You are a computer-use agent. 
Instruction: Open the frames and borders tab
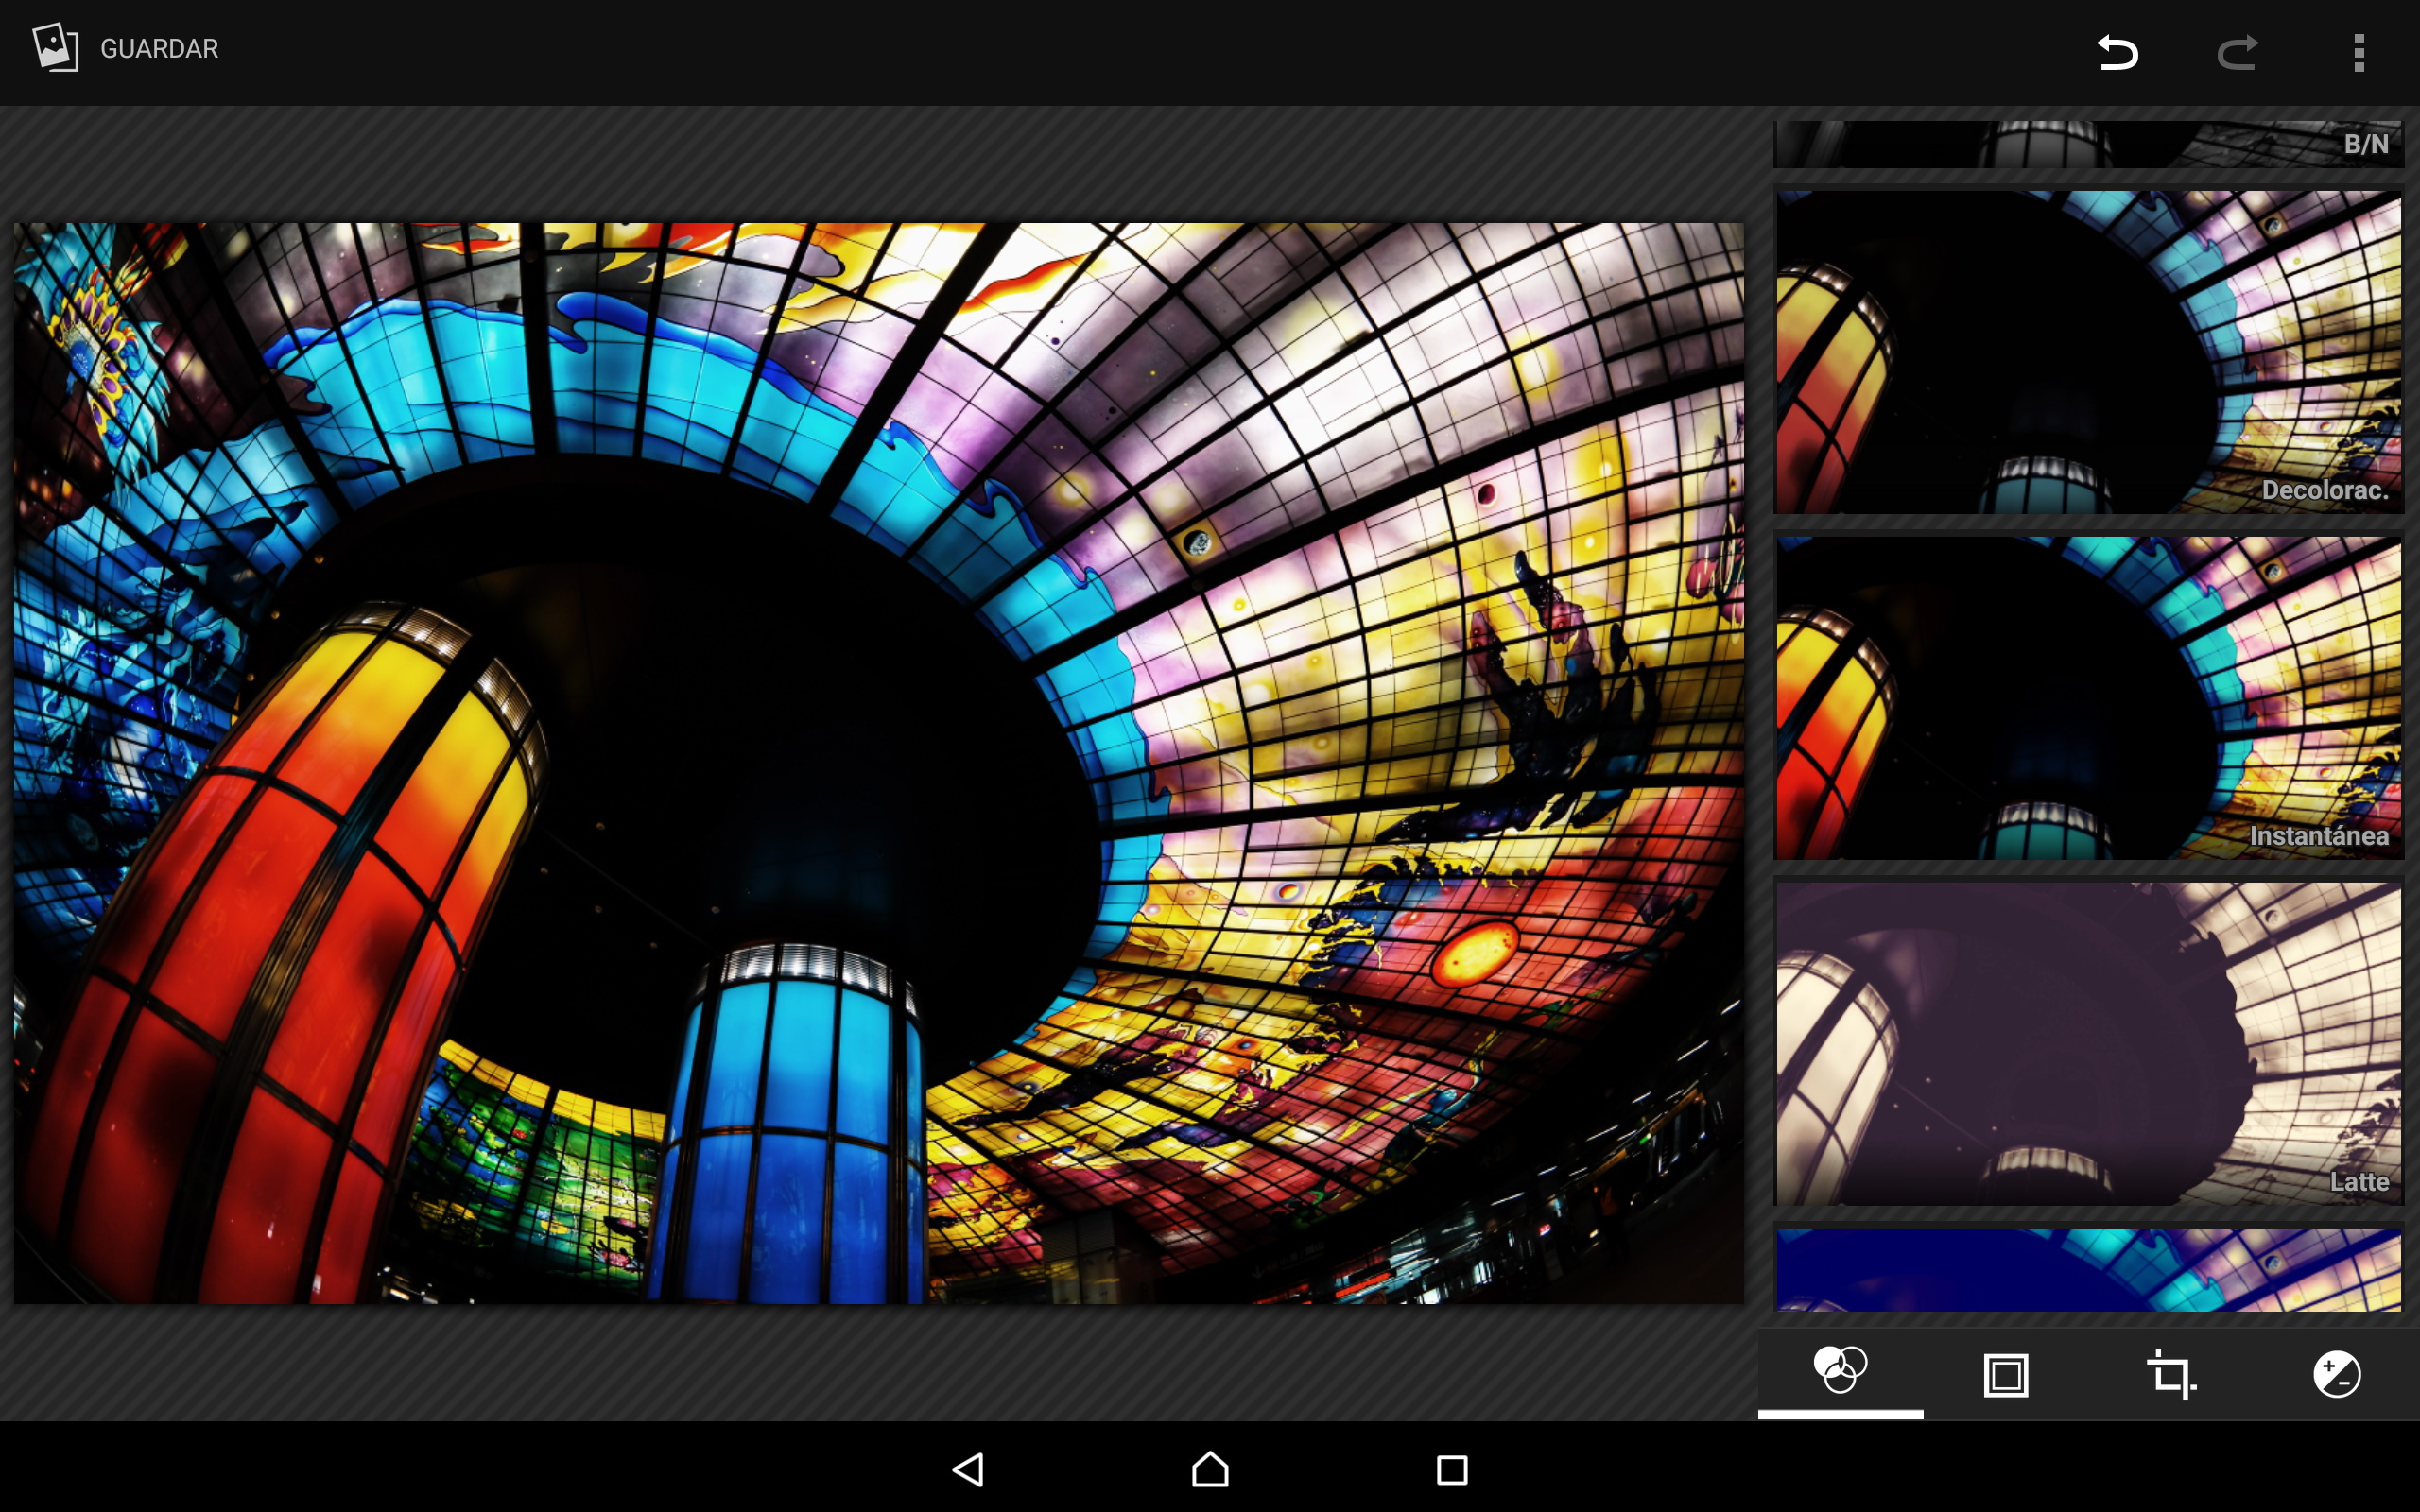(x=2005, y=1375)
